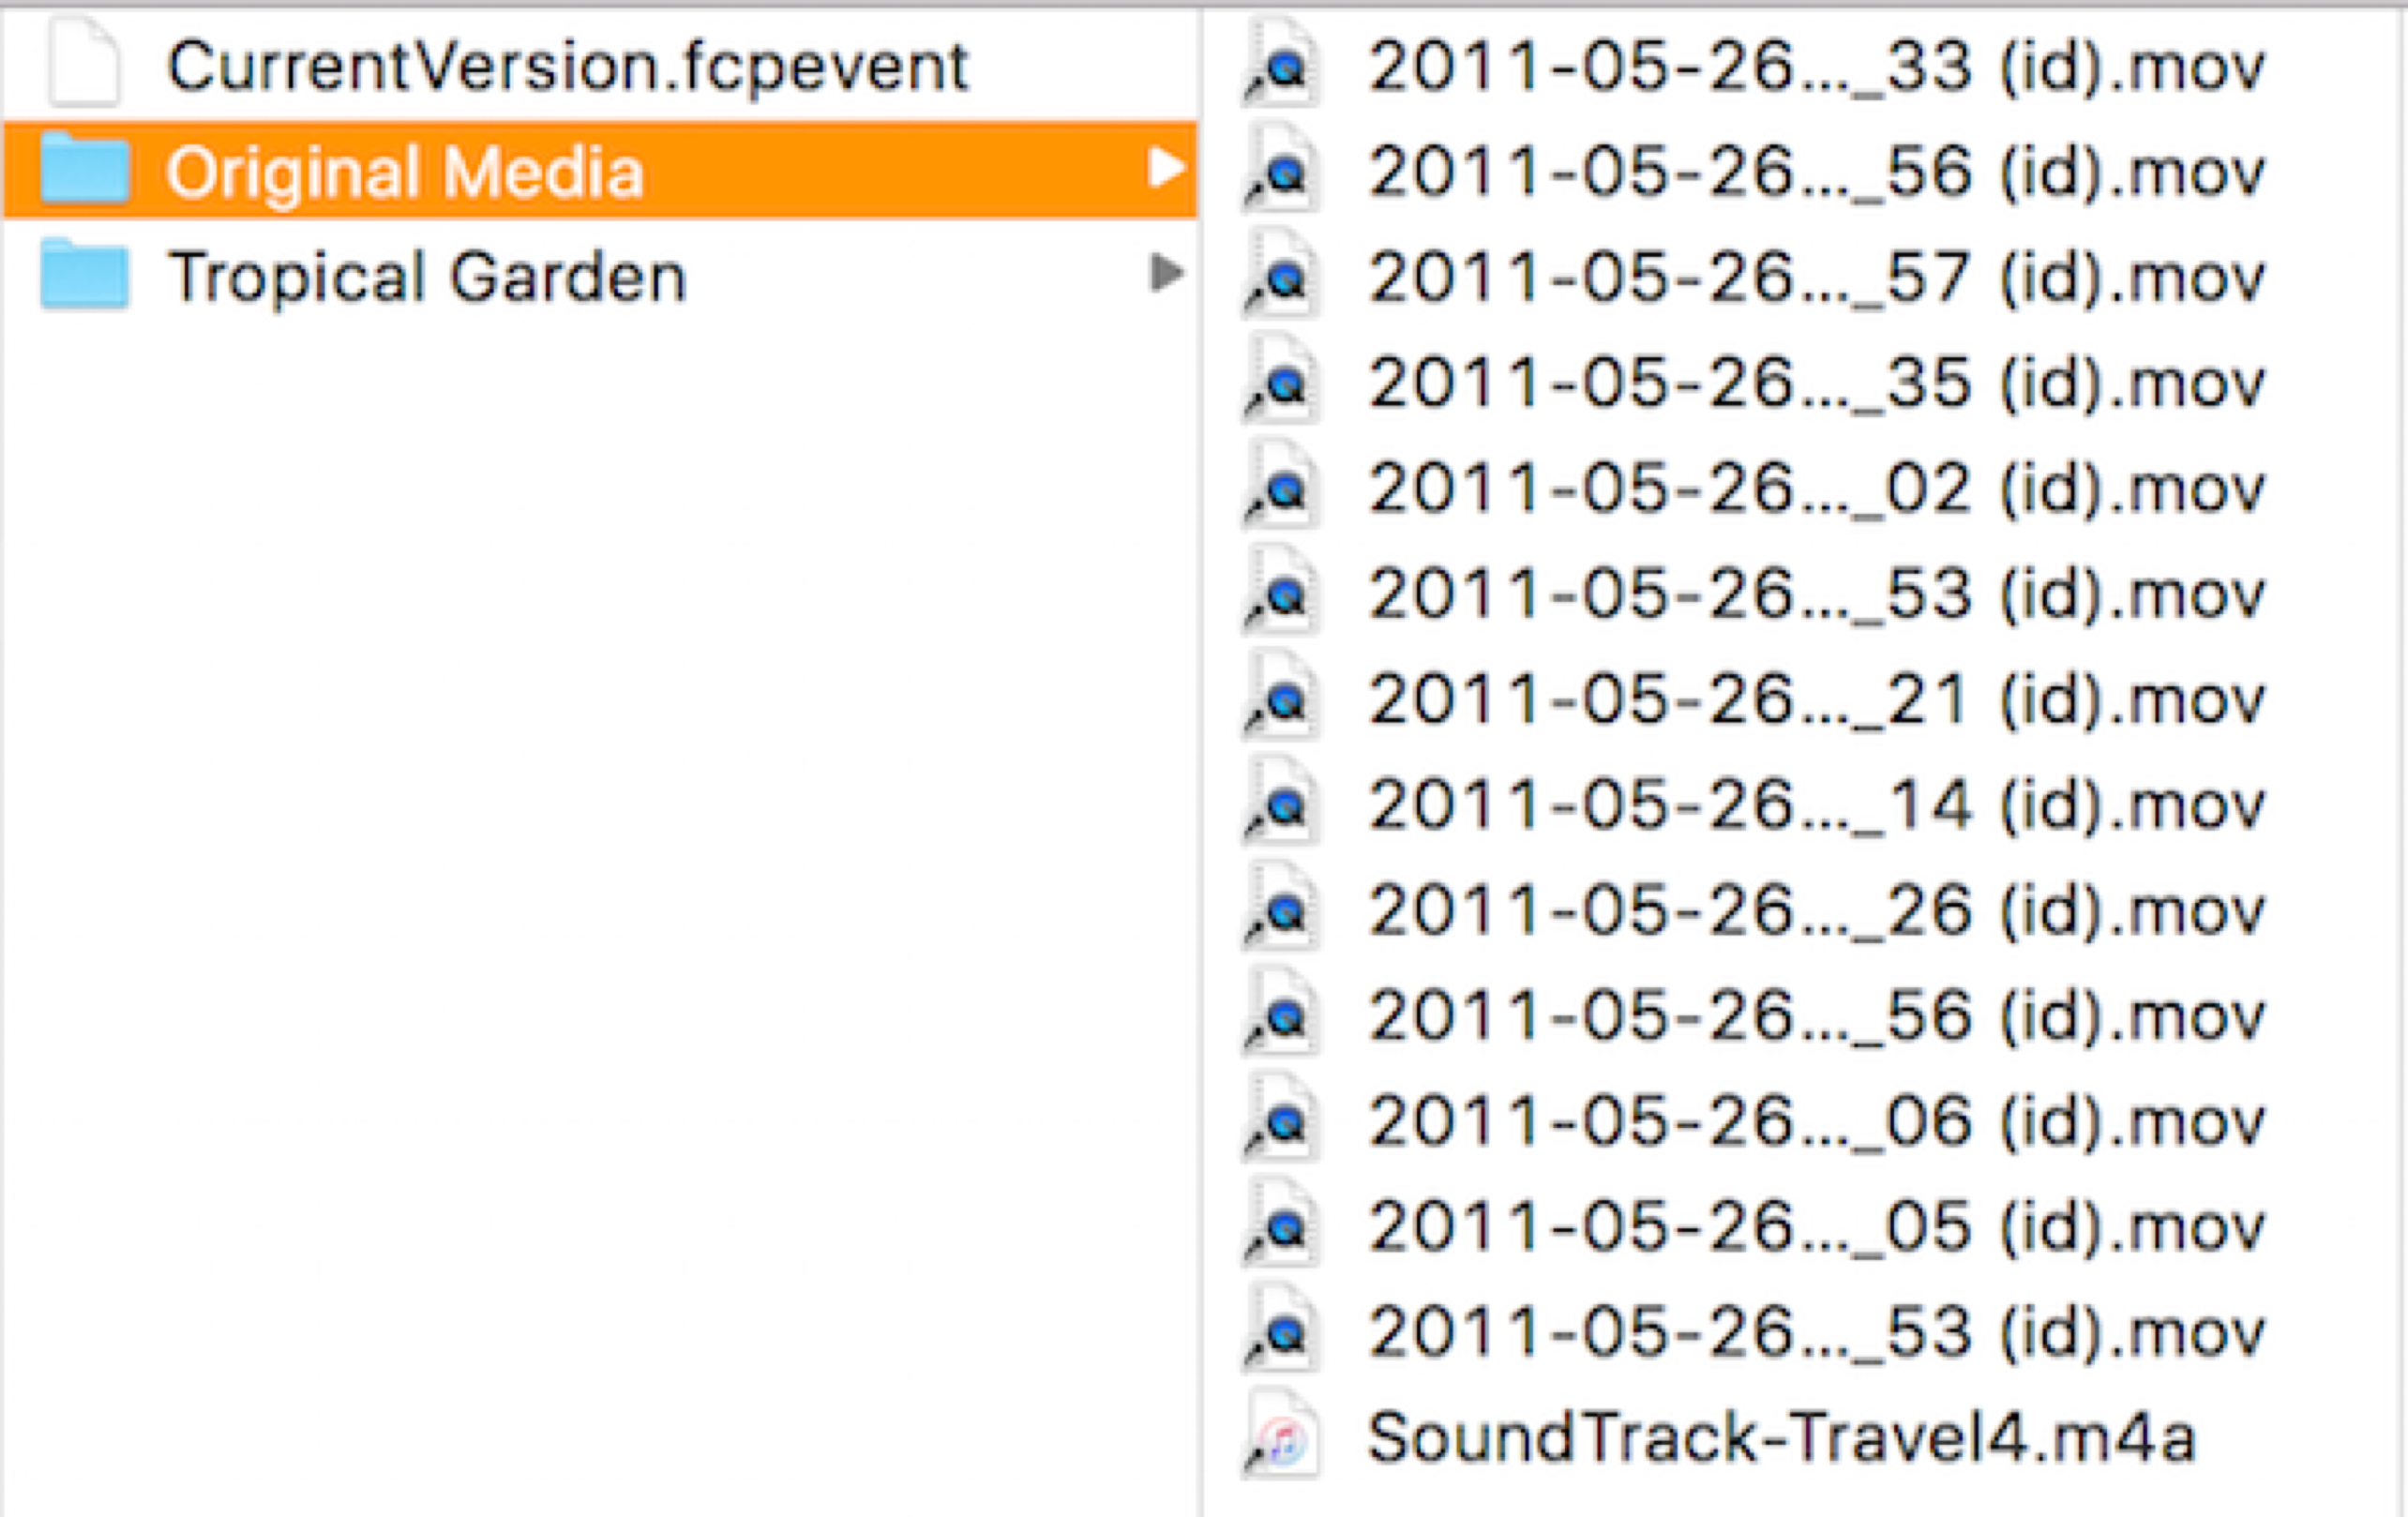Click the QuickTime icon of the _33 (id).mov file
2408x1517 pixels.
click(x=1282, y=67)
